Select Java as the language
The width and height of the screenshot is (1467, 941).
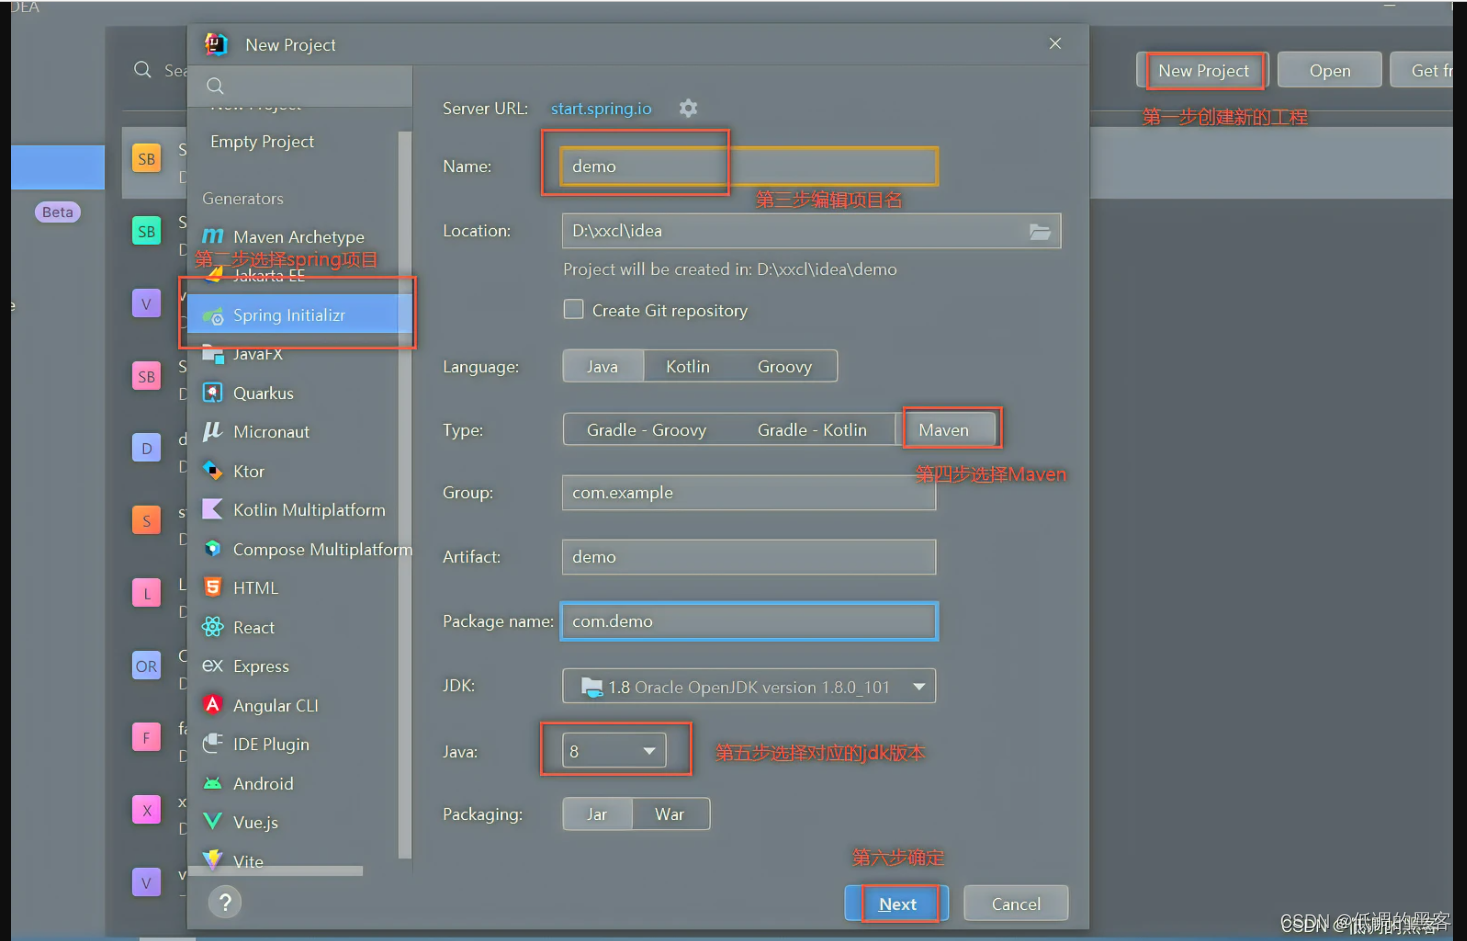(x=603, y=367)
